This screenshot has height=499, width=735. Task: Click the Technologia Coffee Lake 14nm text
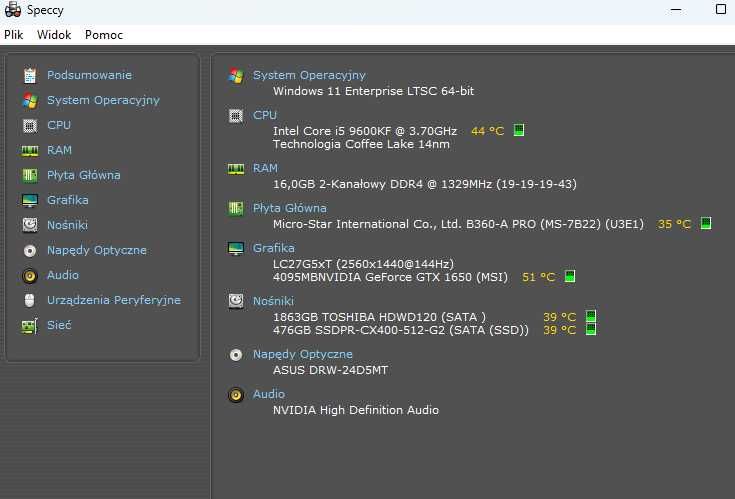(x=361, y=144)
